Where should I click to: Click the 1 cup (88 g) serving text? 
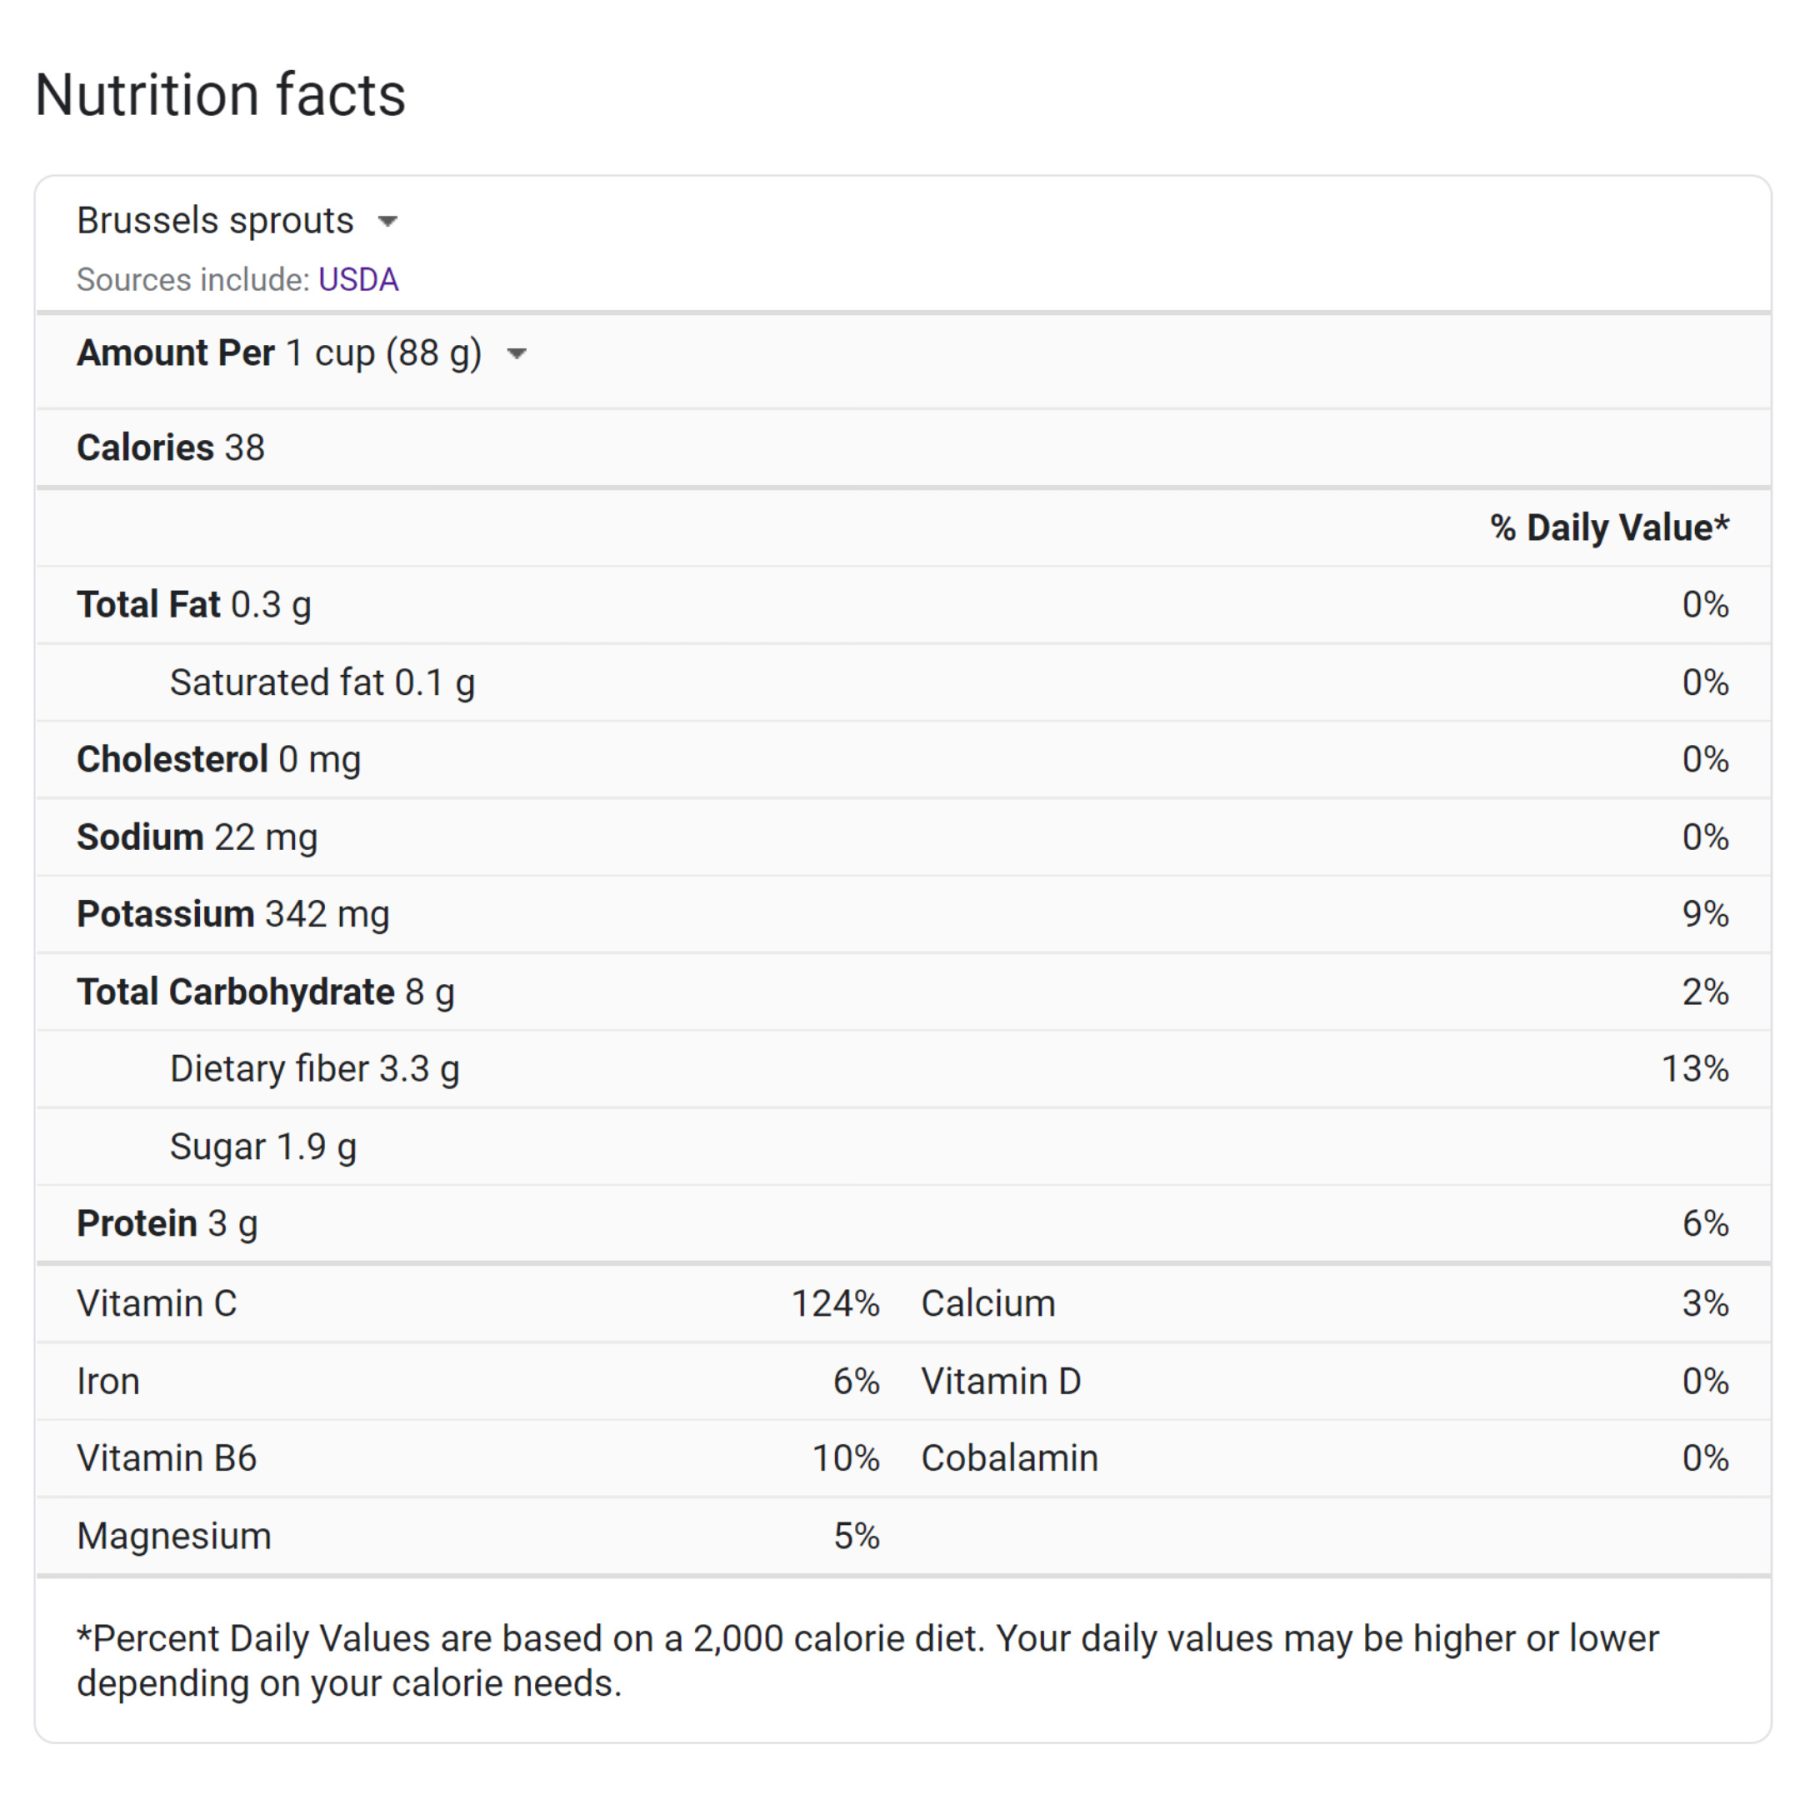click(384, 353)
